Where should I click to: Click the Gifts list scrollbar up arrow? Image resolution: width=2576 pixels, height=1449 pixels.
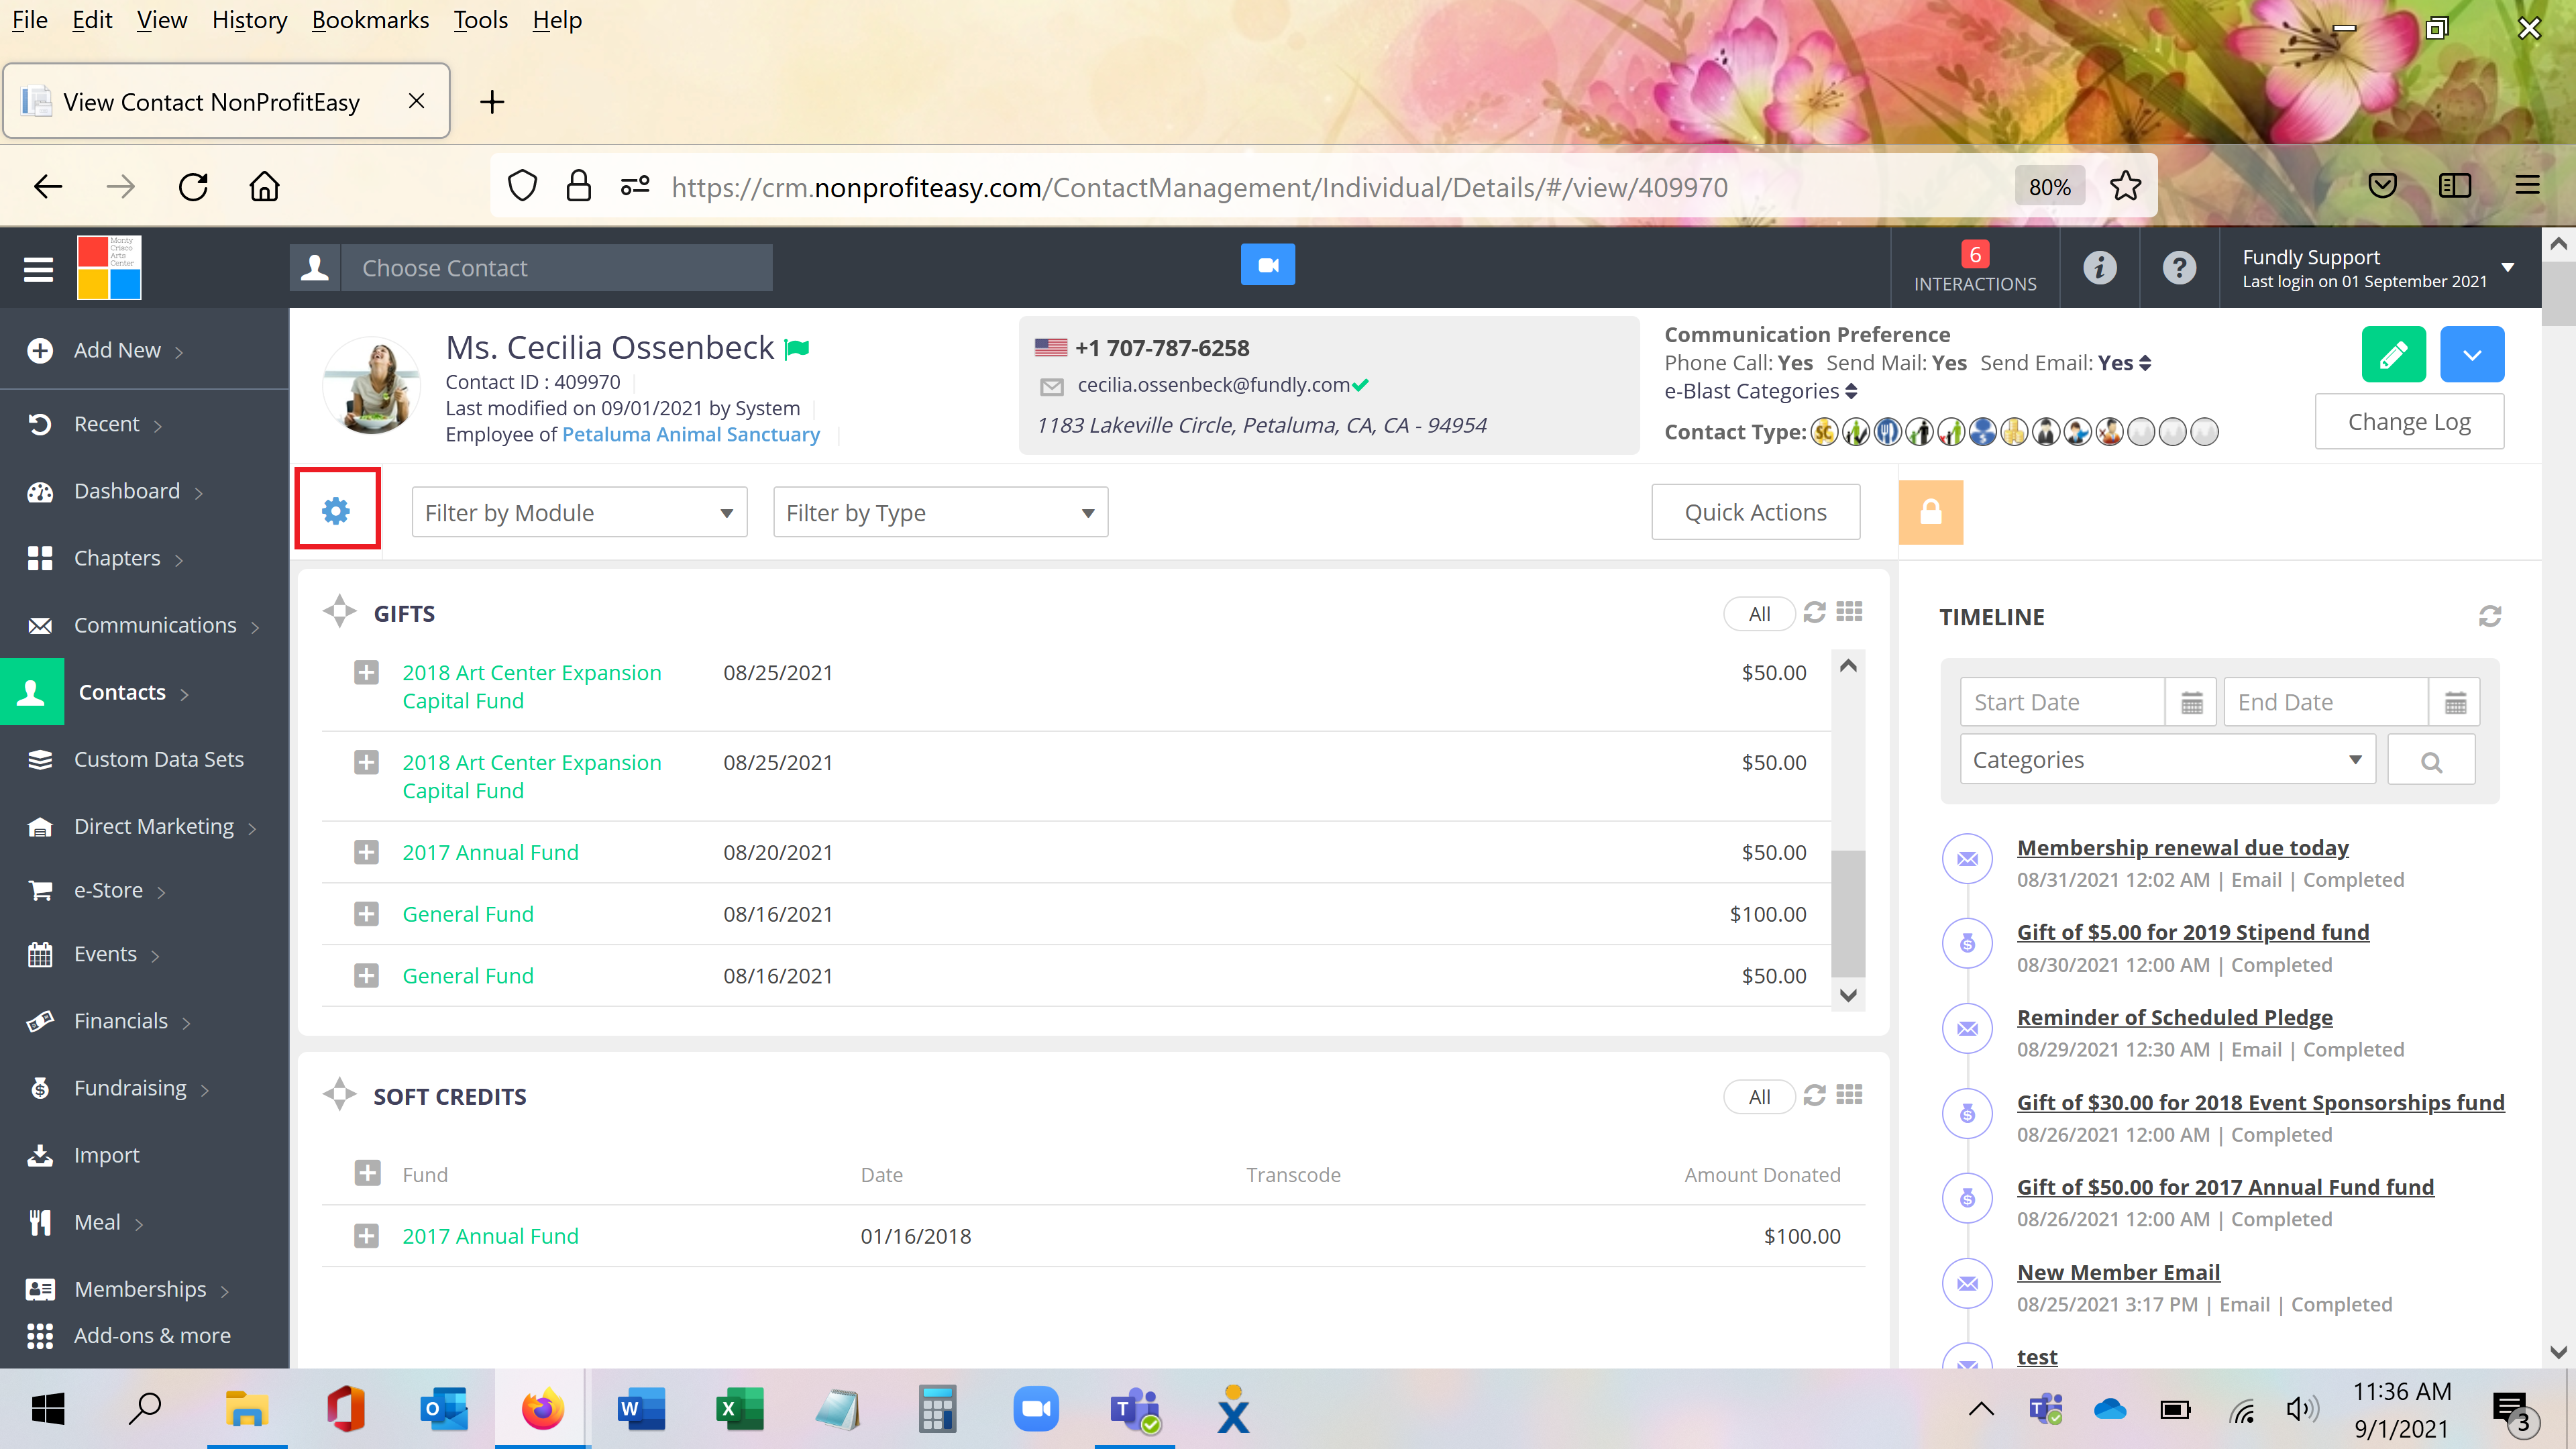click(x=1848, y=665)
